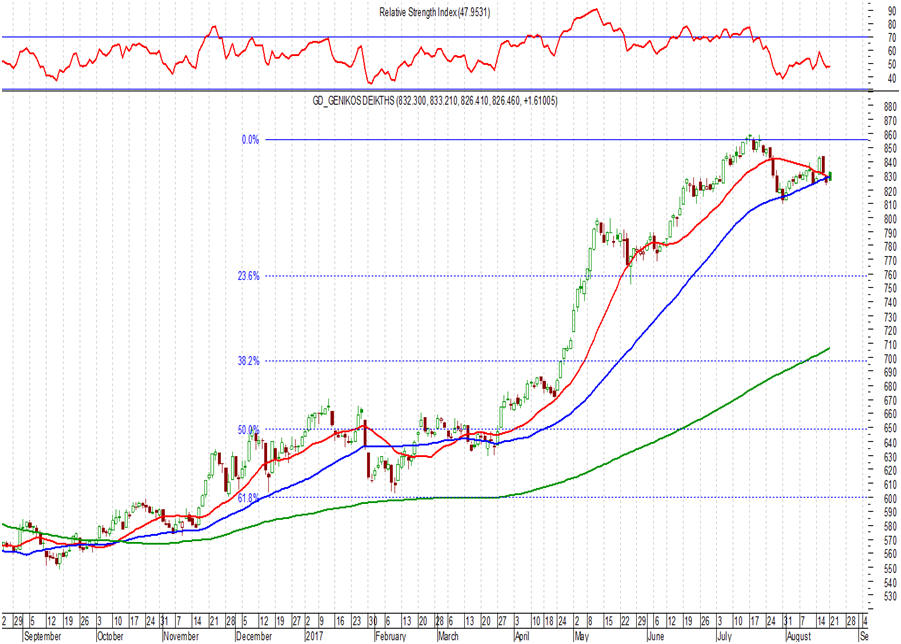Select the GD_GENIKOS DEIKTHS chart title

(435, 101)
